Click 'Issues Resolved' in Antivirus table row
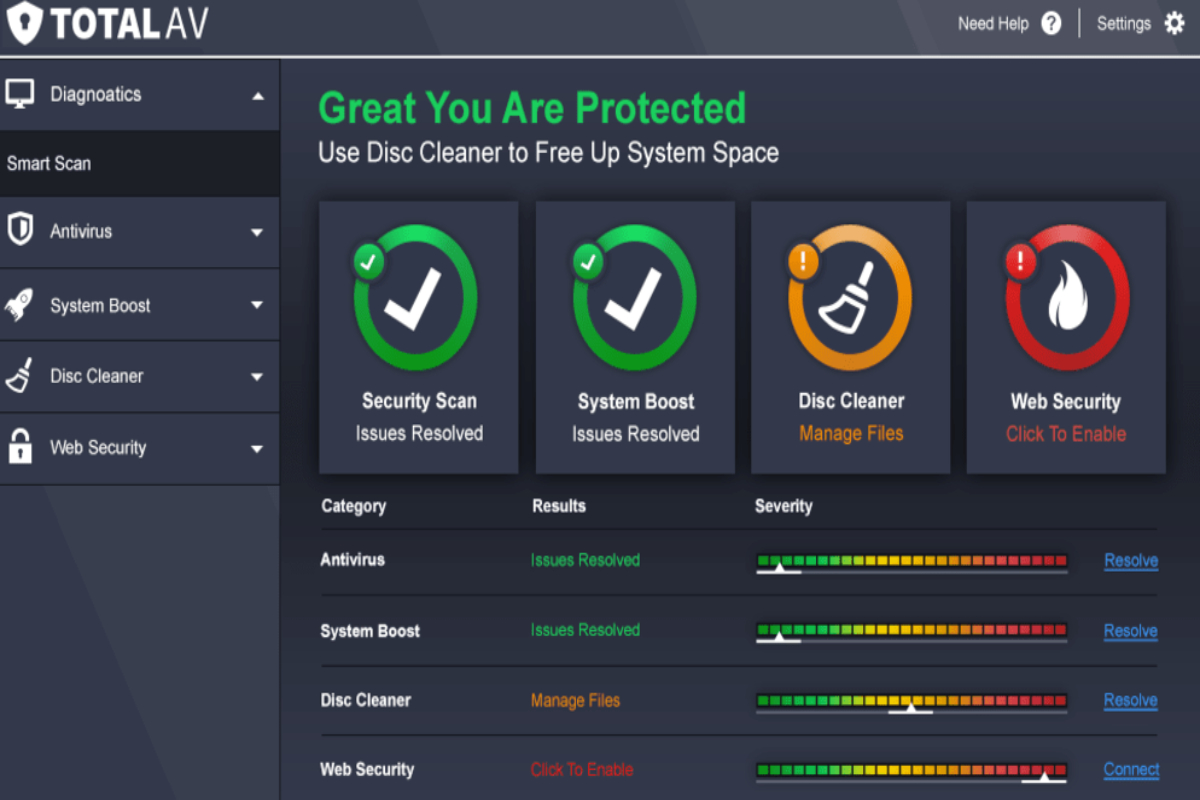 coord(585,560)
